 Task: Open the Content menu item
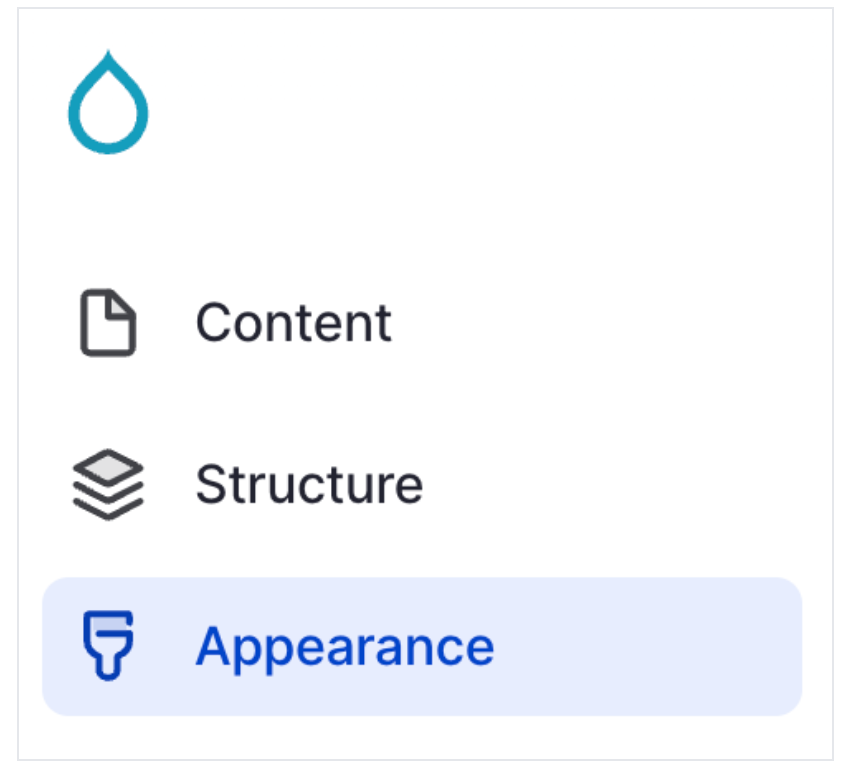[x=293, y=323]
